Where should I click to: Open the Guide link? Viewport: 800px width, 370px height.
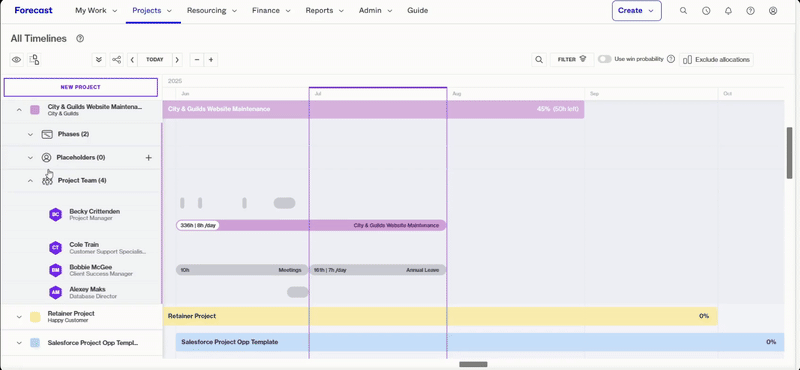(x=417, y=10)
